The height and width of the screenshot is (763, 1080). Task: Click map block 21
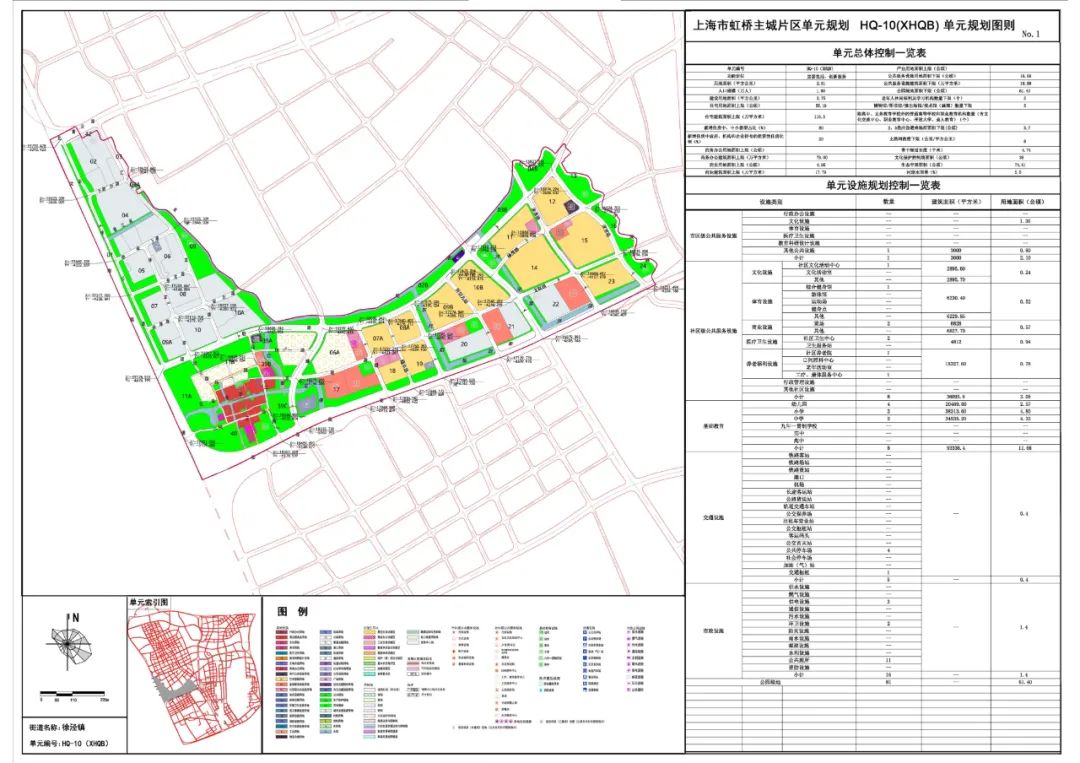coord(511,326)
